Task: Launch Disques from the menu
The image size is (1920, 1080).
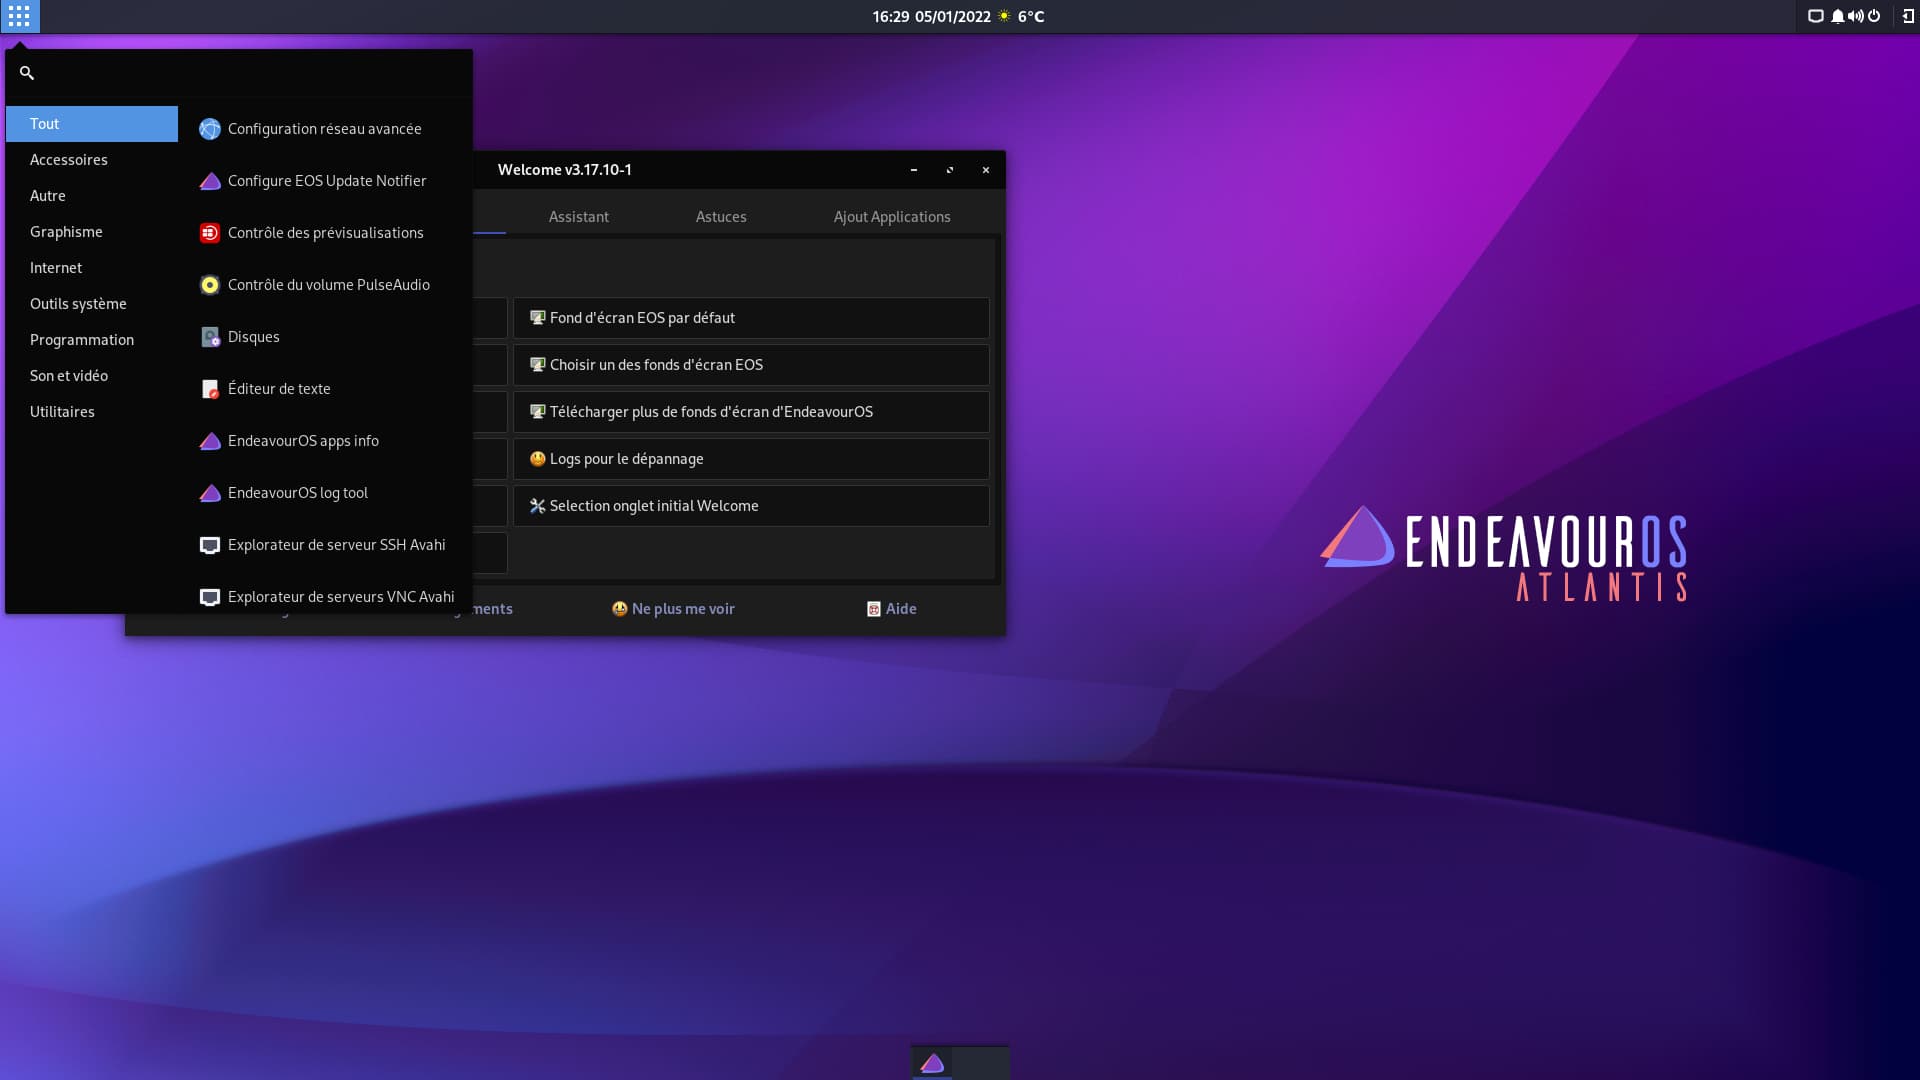Action: (x=327, y=337)
